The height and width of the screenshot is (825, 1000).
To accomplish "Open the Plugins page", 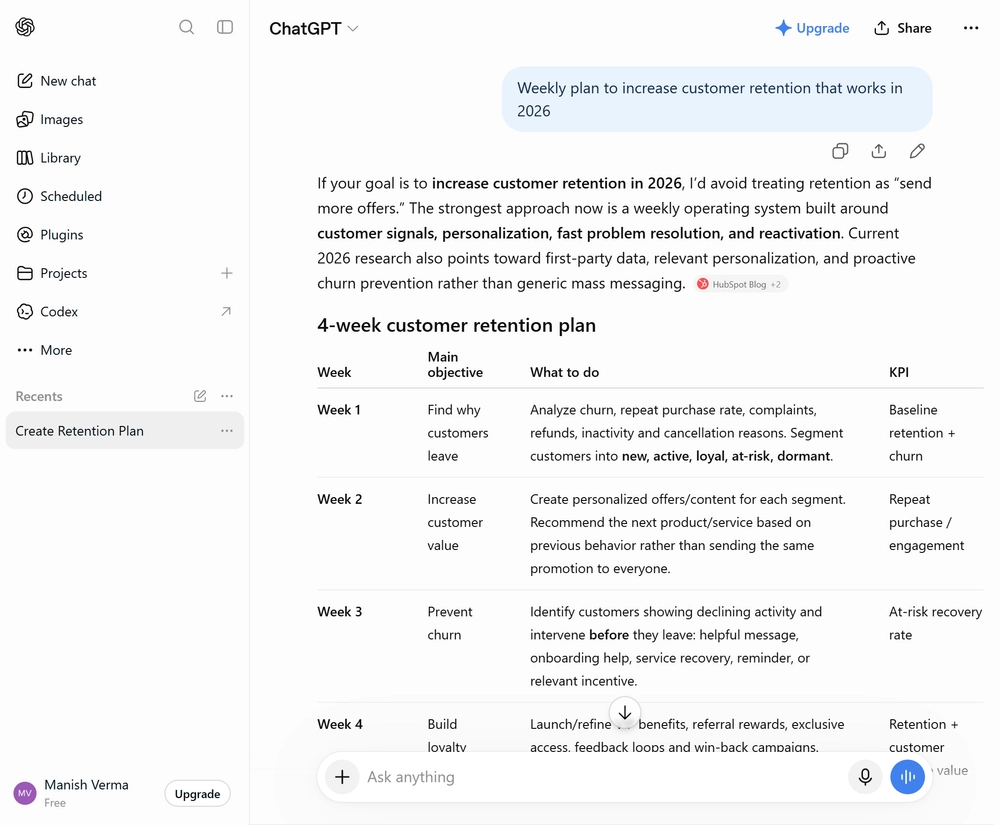I will pyautogui.click(x=124, y=235).
